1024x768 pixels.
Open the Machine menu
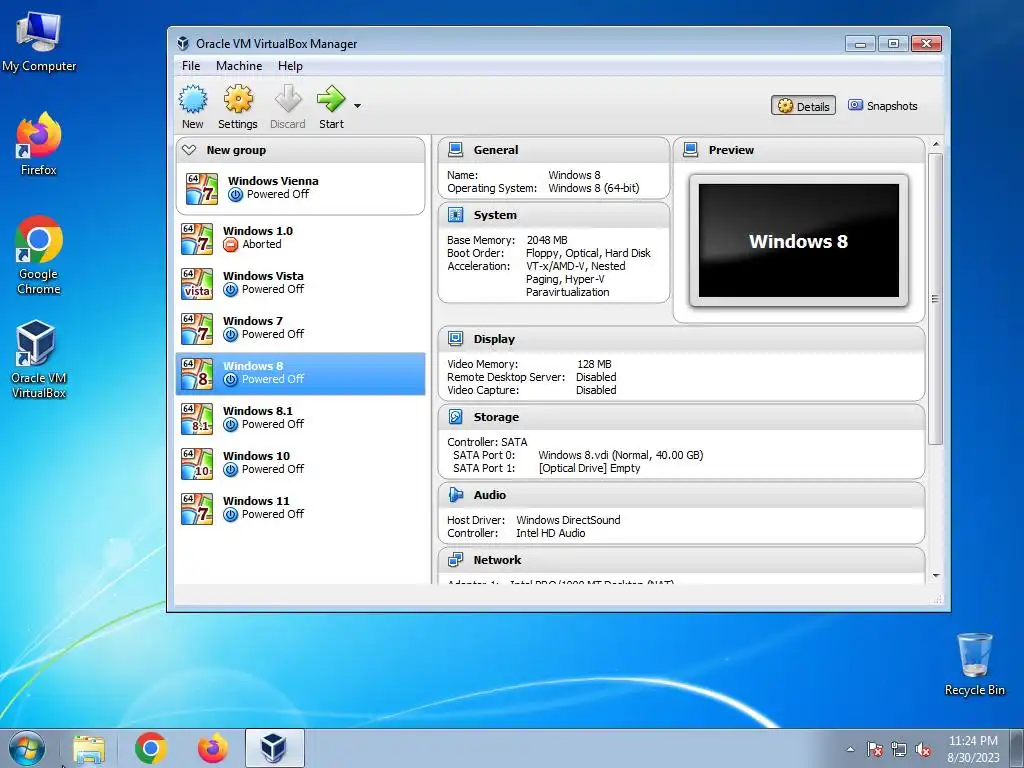(x=239, y=66)
